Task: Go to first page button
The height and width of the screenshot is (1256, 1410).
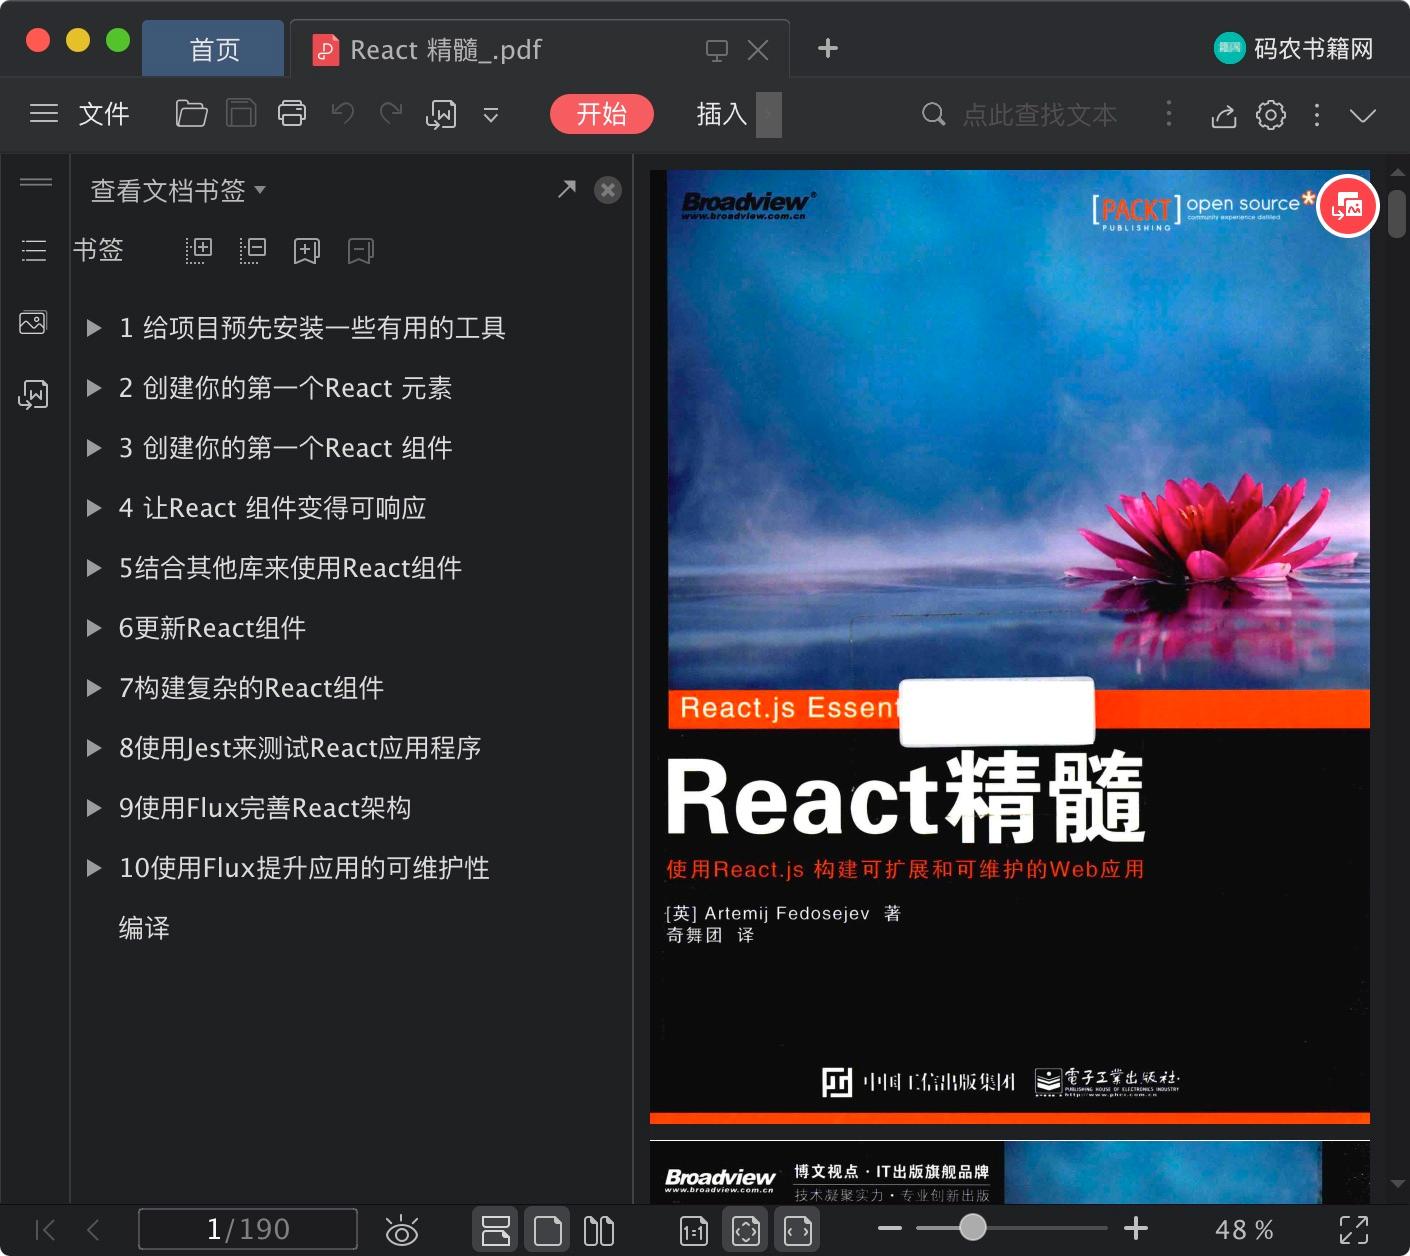Action: [45, 1230]
